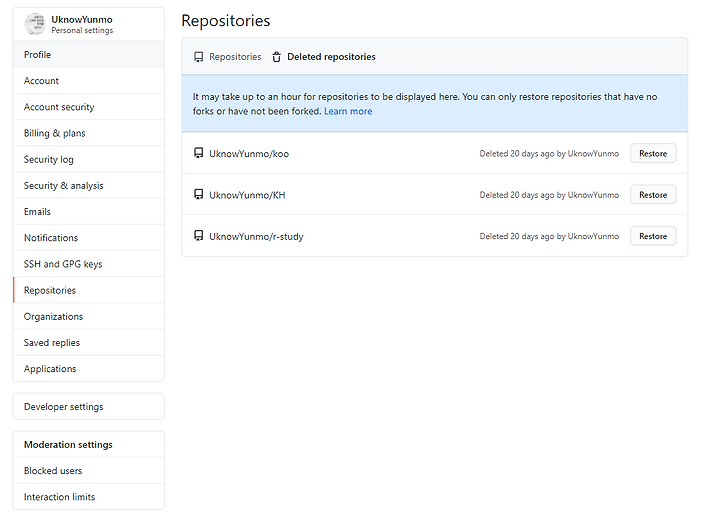Viewport: 720px width, 523px height.
Task: Restore the UknowYunmo/koo repository
Action: pos(653,153)
